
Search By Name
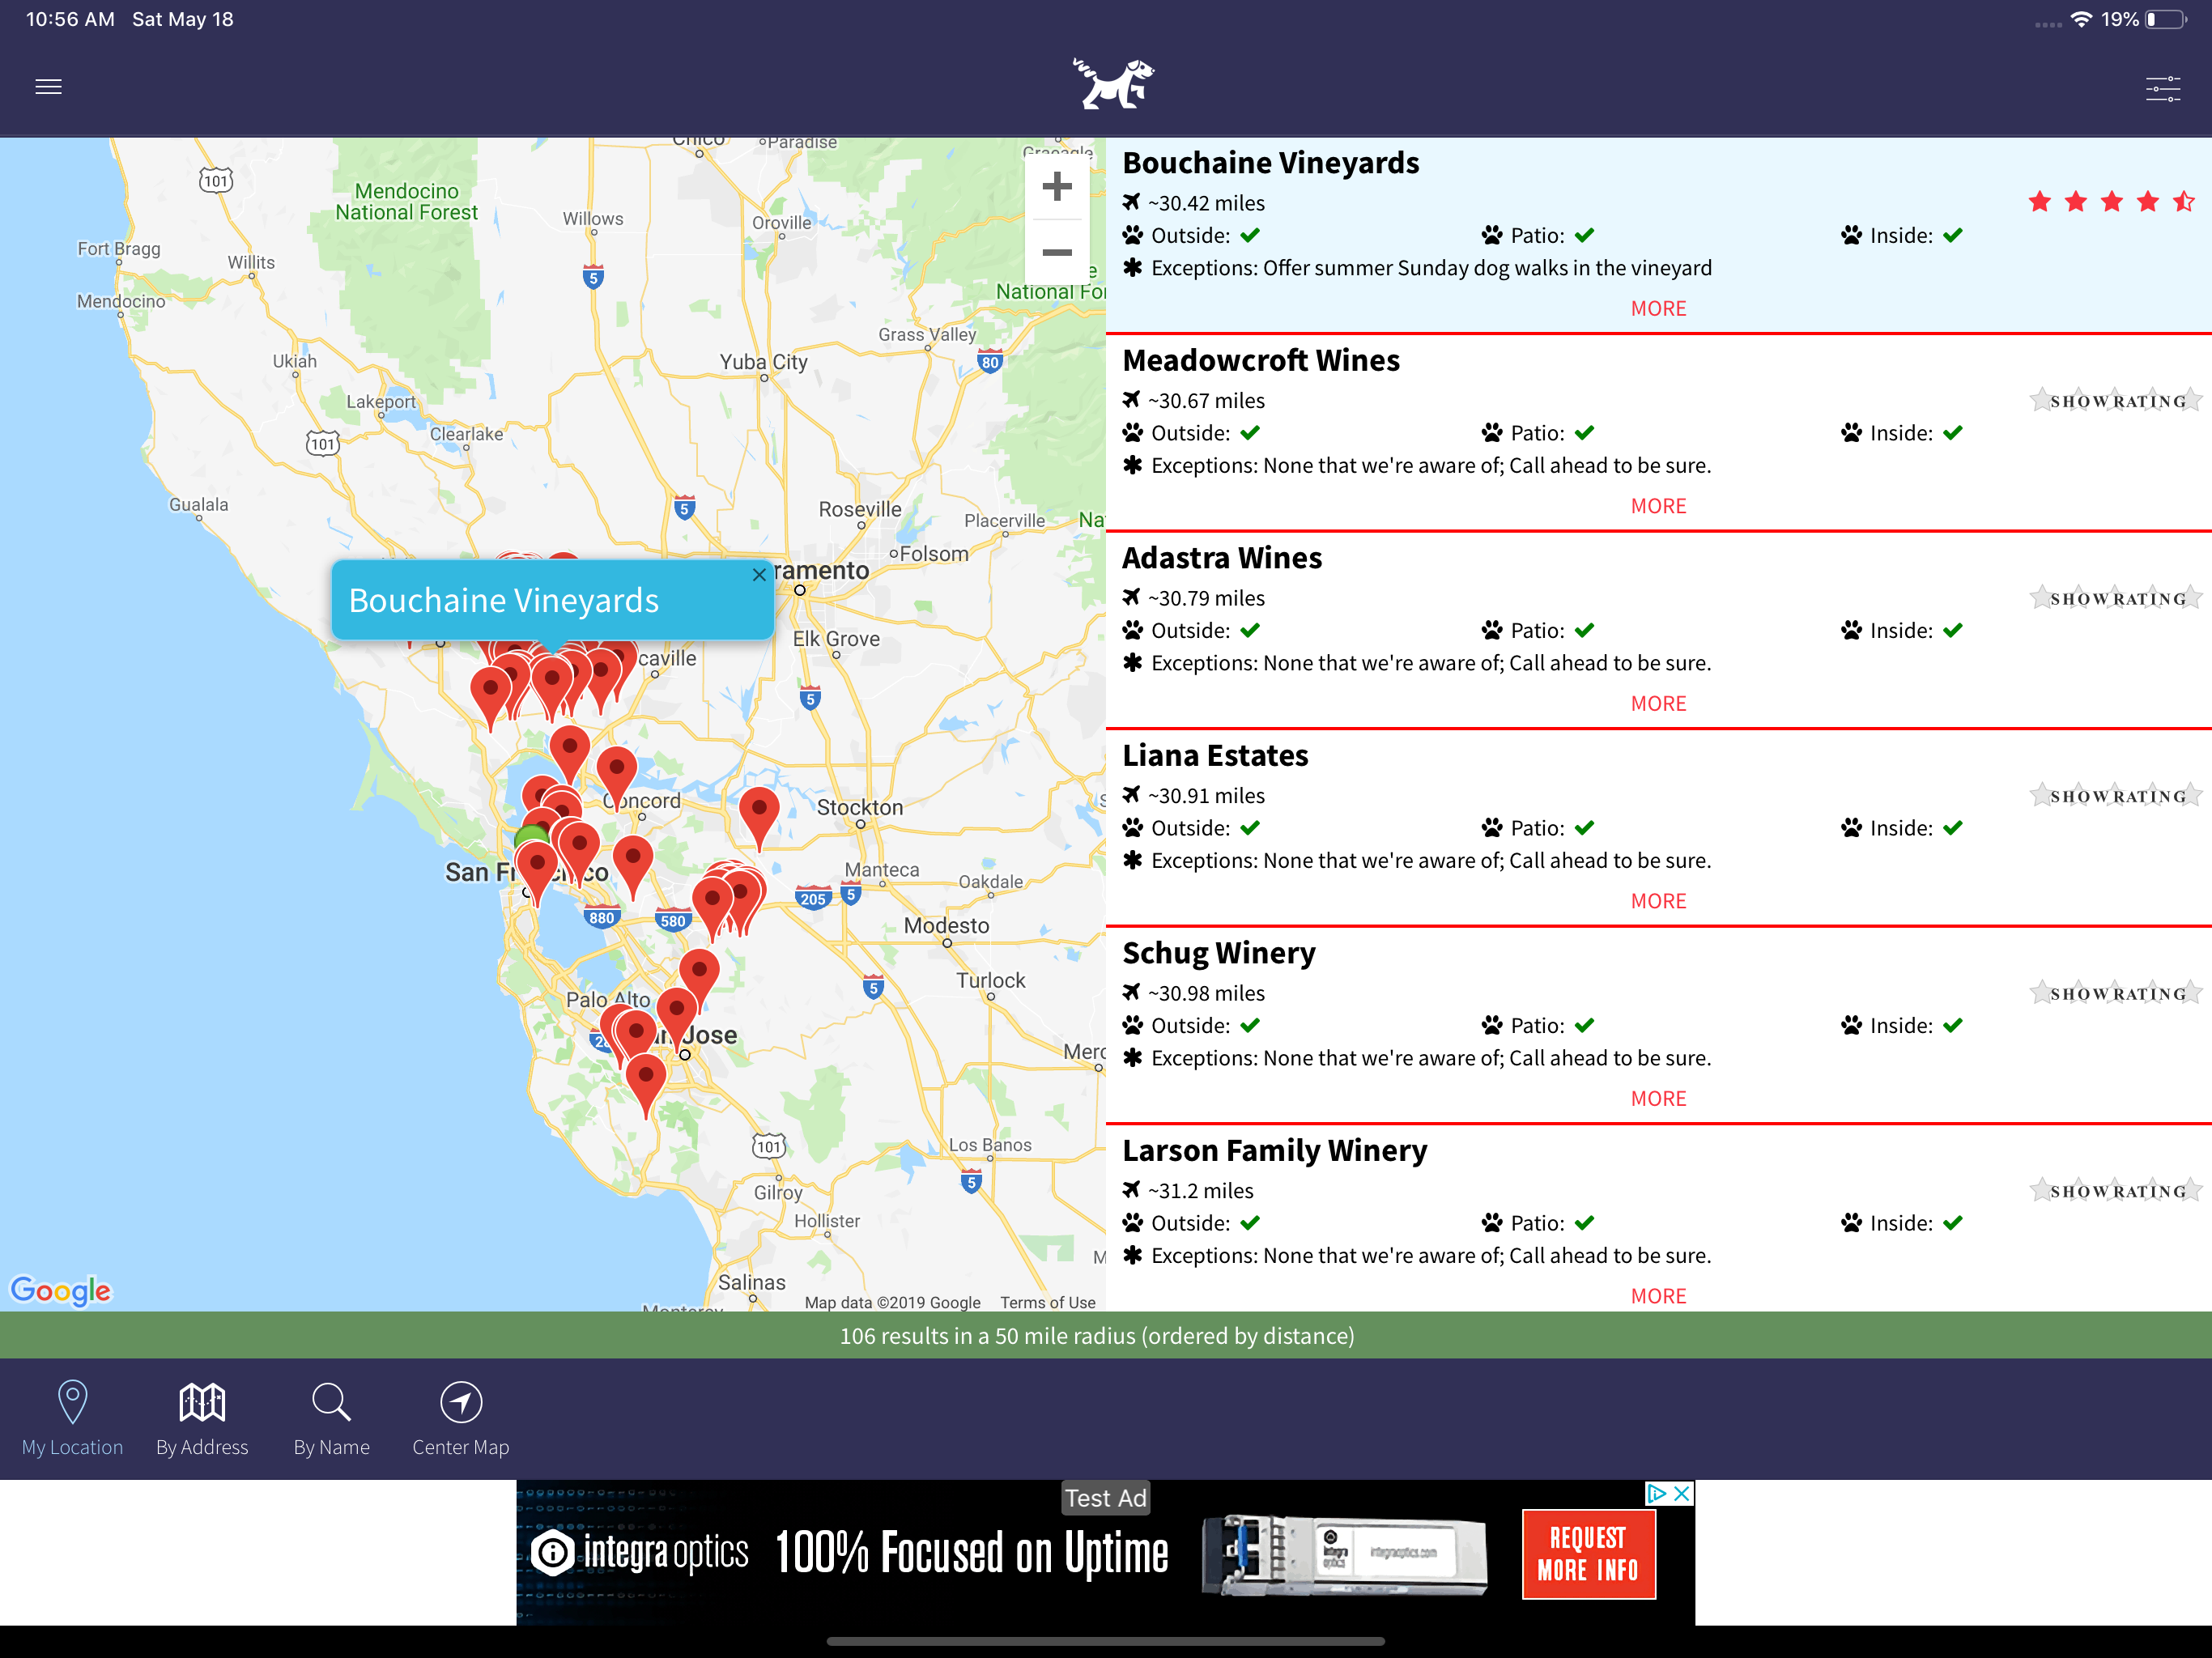[331, 1418]
